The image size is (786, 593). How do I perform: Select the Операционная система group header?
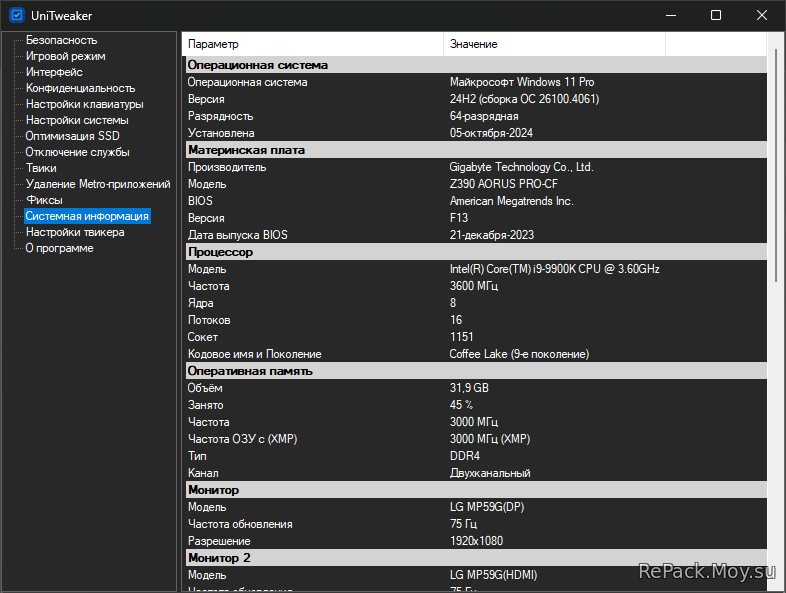(474, 65)
